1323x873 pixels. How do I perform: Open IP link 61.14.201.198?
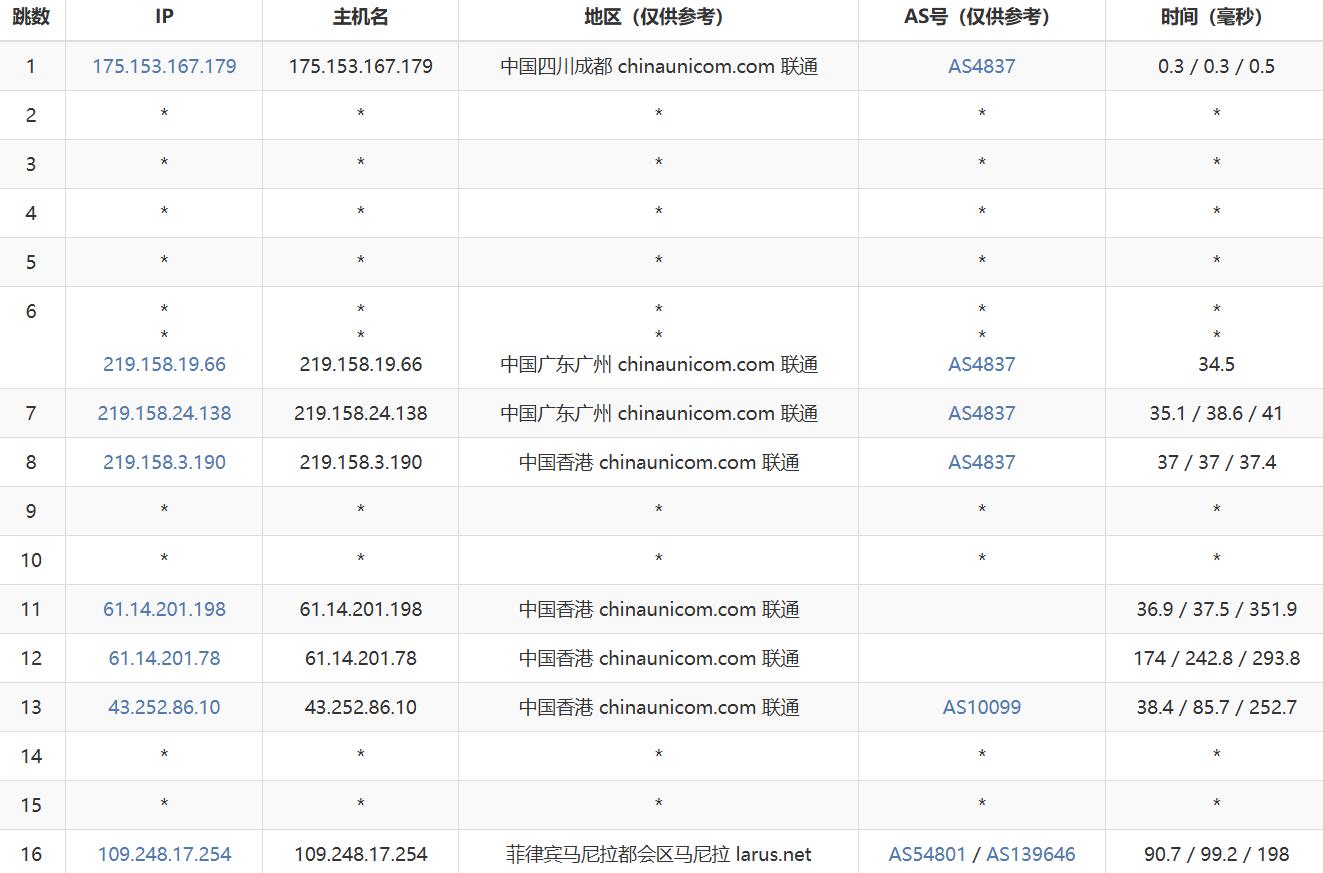[164, 609]
